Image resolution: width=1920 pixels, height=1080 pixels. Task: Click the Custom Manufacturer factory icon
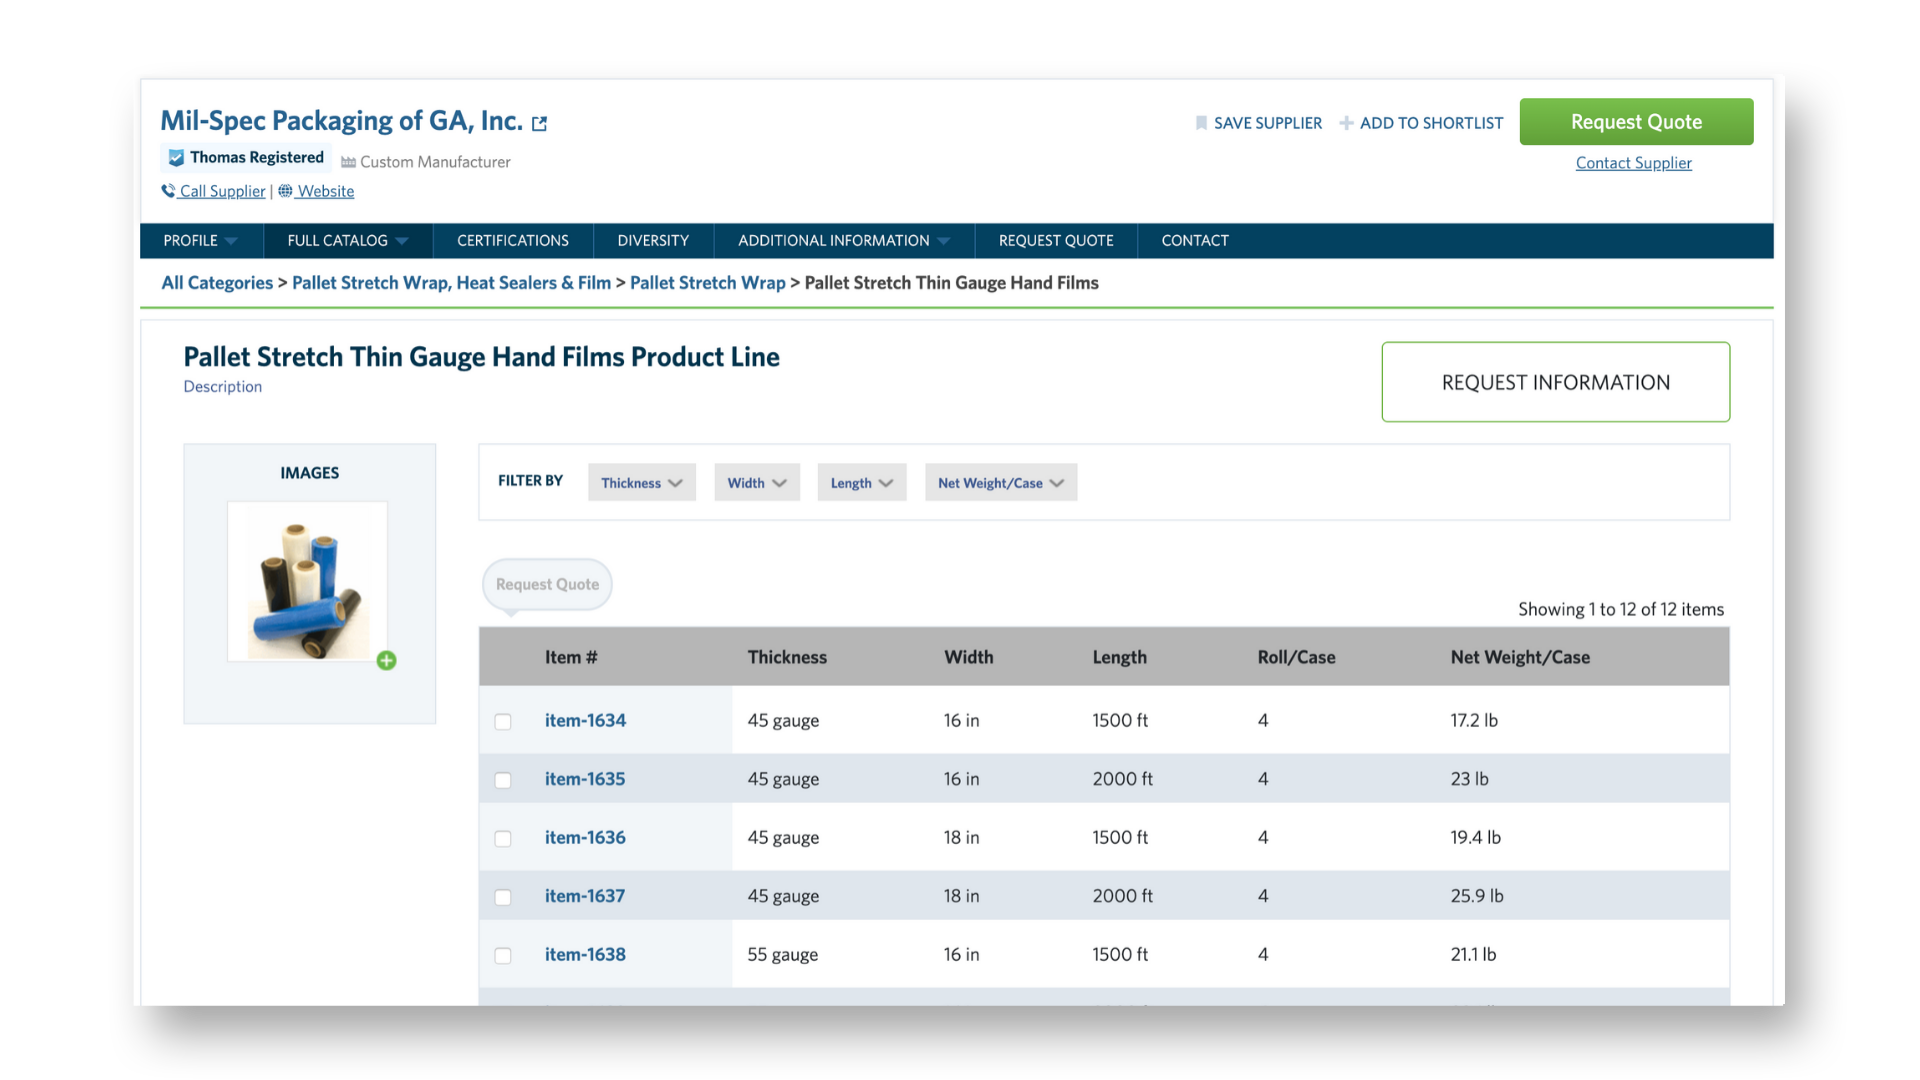(348, 162)
